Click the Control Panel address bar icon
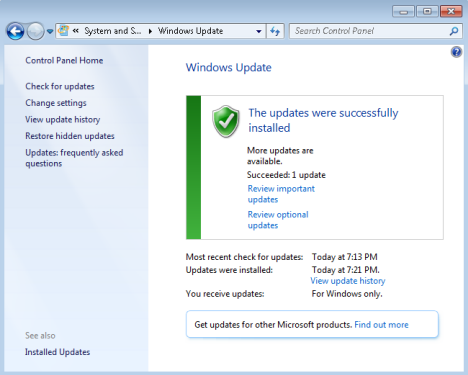Image resolution: width=468 pixels, height=375 pixels. (63, 31)
